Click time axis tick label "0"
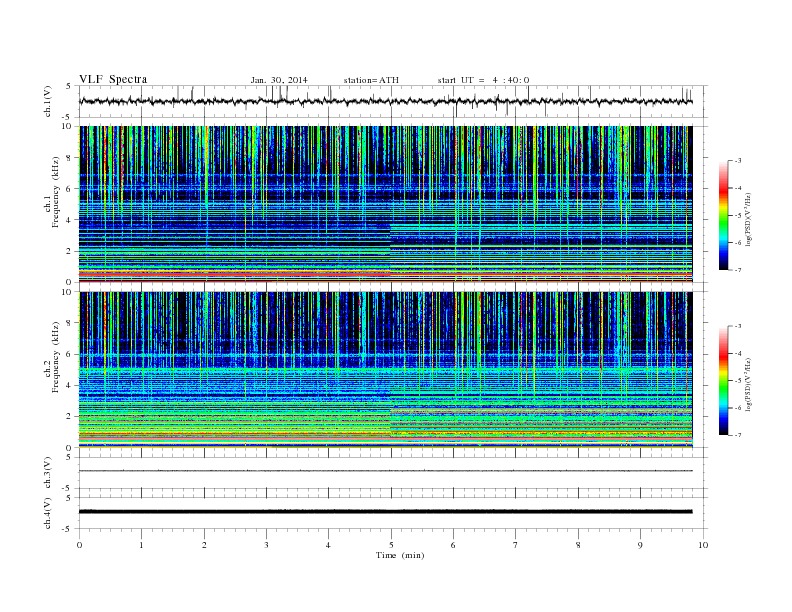The width and height of the screenshot is (792, 612). 79,545
